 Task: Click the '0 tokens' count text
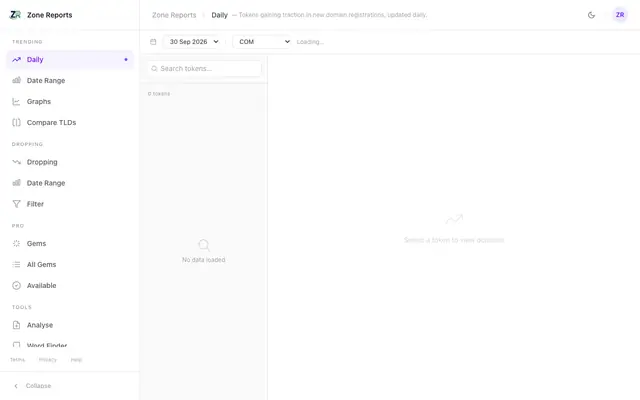(159, 93)
